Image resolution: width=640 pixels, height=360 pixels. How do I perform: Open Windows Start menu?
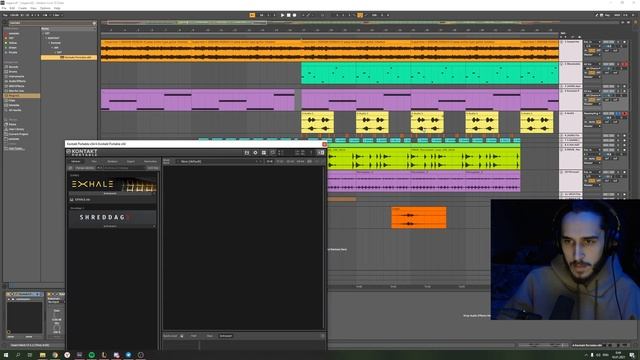coord(6,355)
